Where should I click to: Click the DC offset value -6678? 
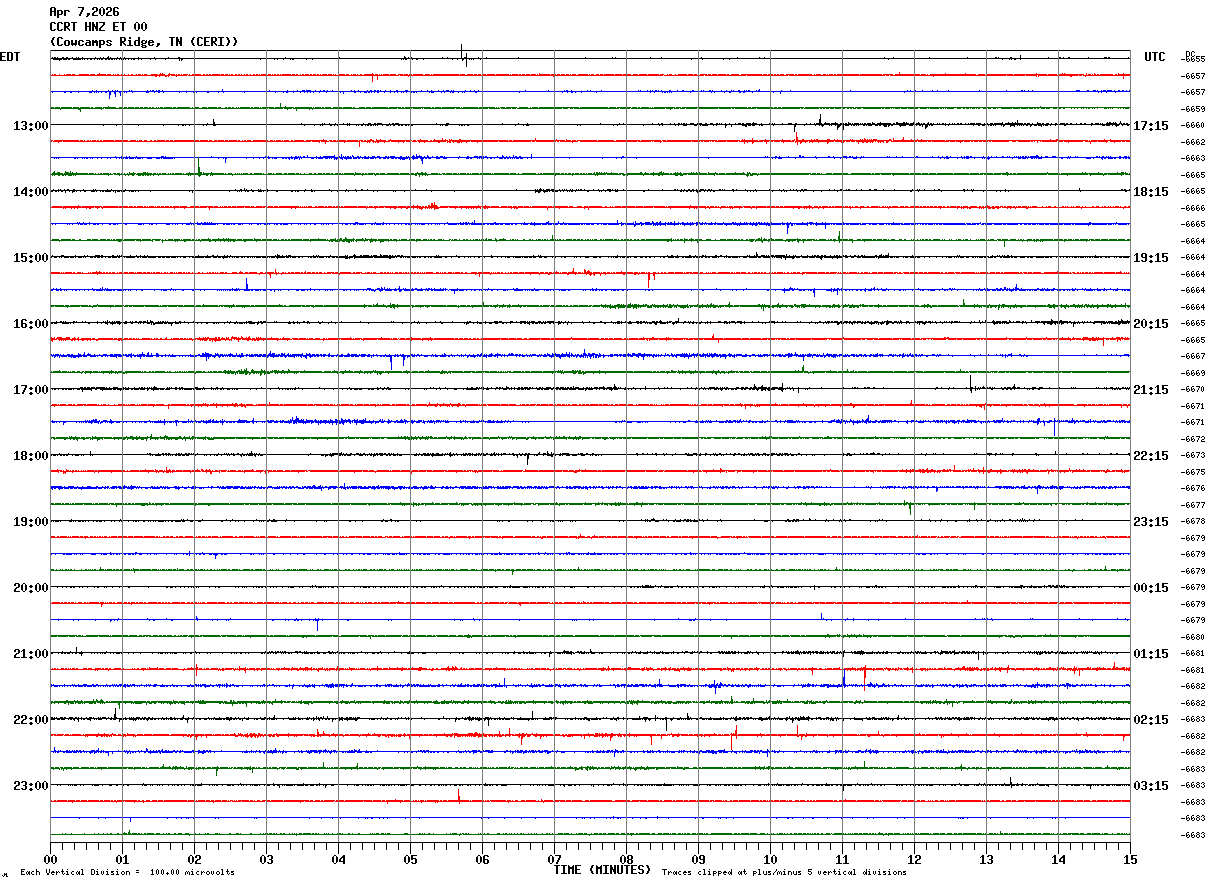1193,521
